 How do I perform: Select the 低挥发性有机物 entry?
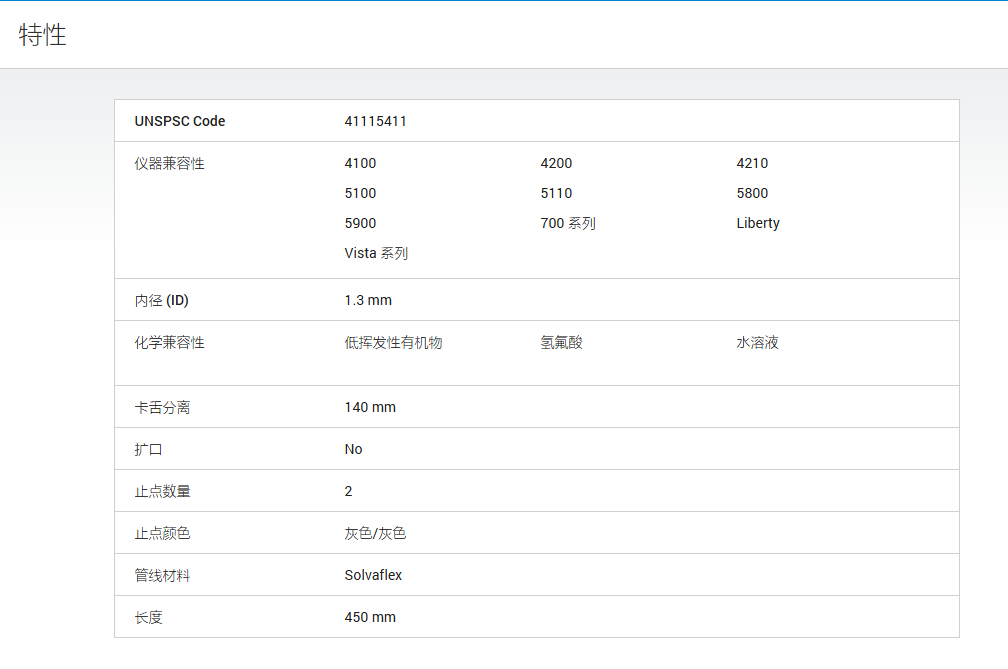tap(393, 343)
